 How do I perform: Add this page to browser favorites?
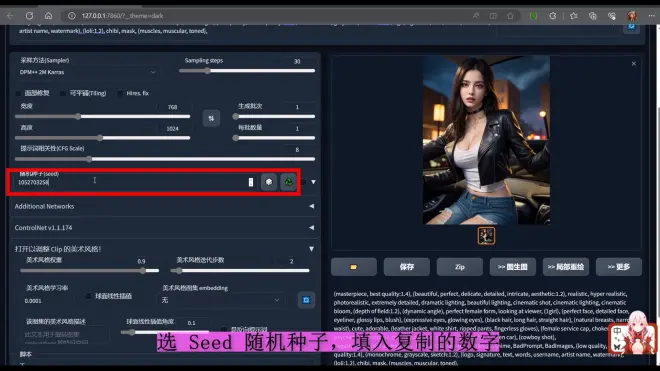510,16
